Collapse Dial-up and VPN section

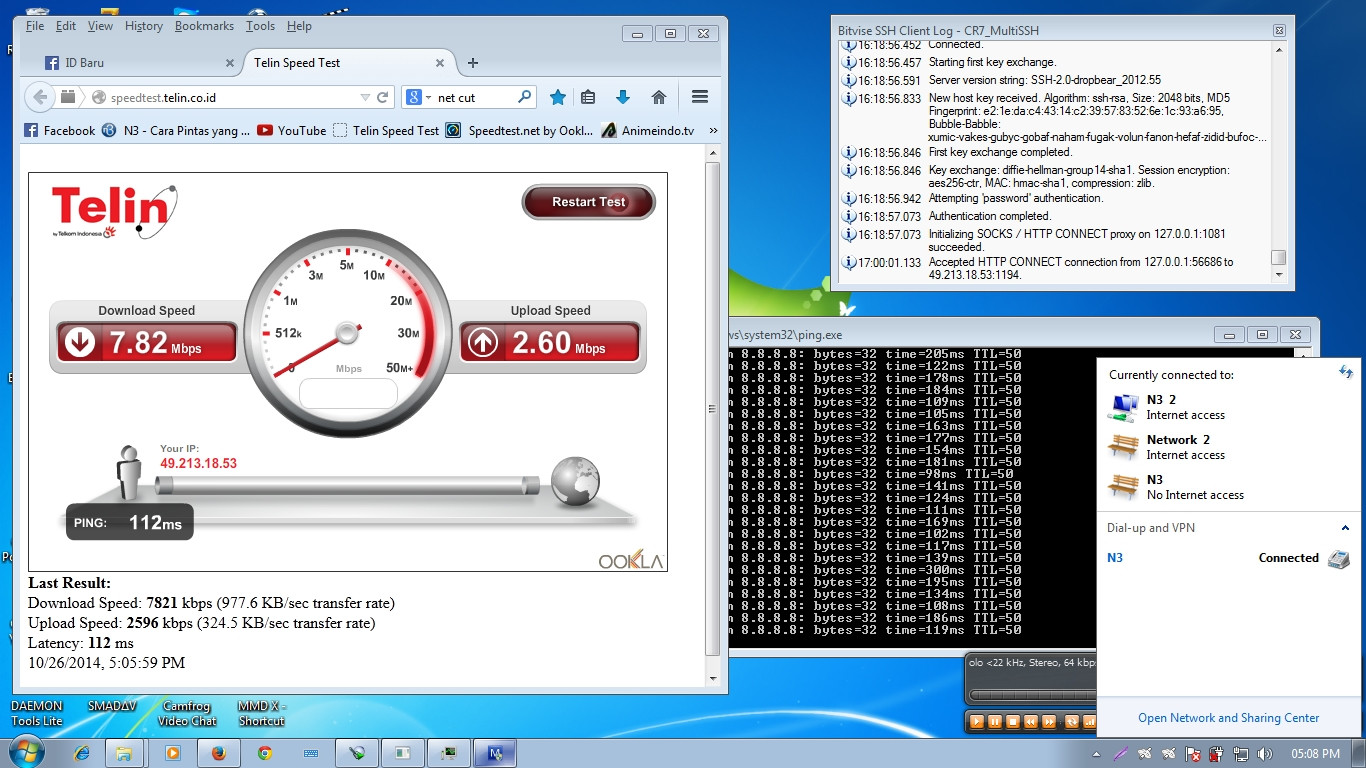coord(1345,528)
